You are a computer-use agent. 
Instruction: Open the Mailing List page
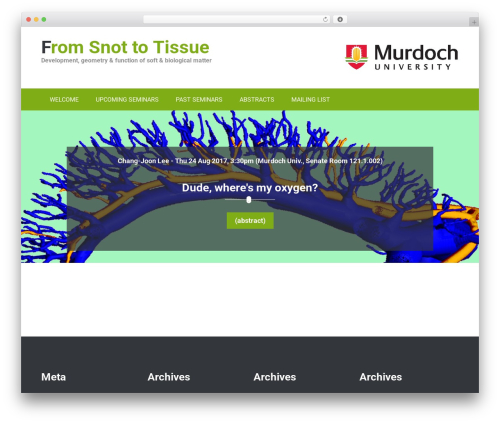tap(310, 99)
